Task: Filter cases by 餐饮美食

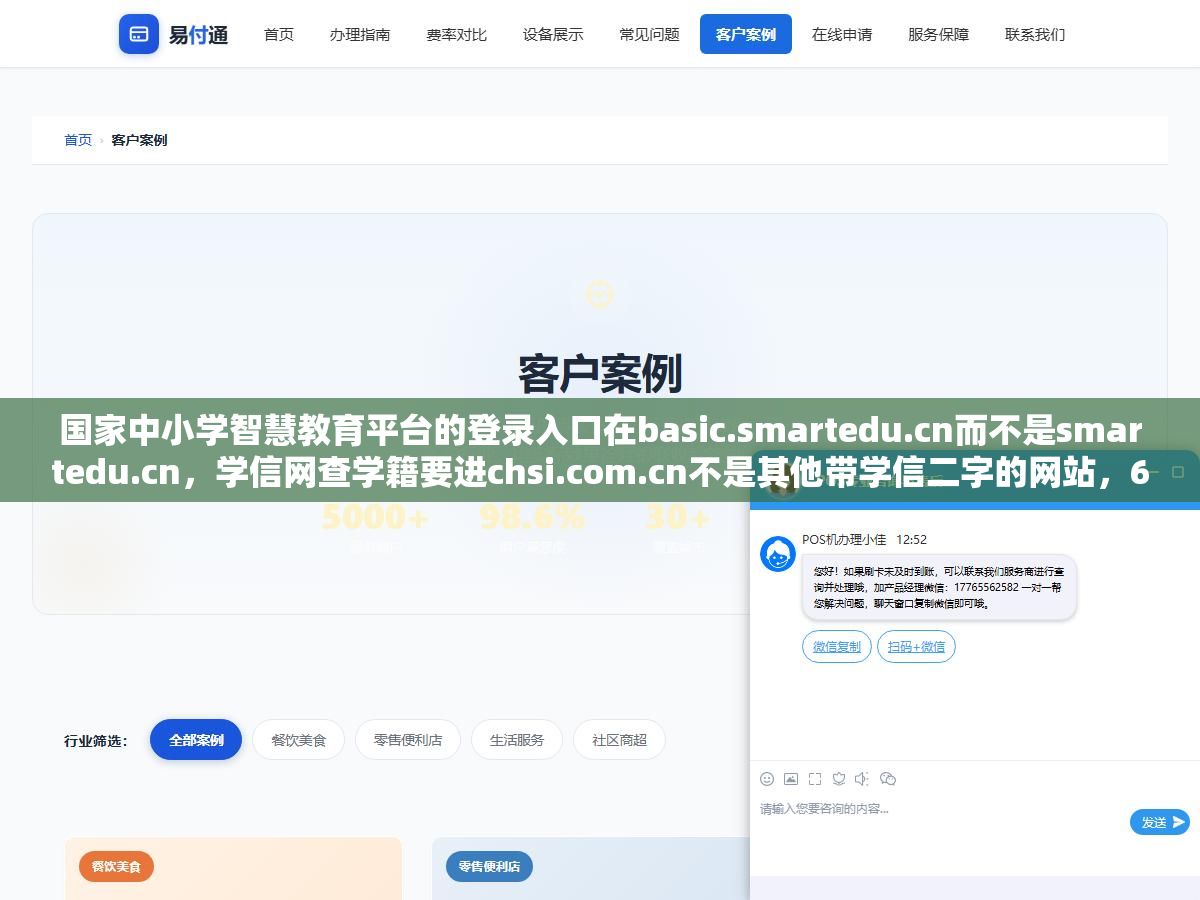Action: [x=298, y=740]
